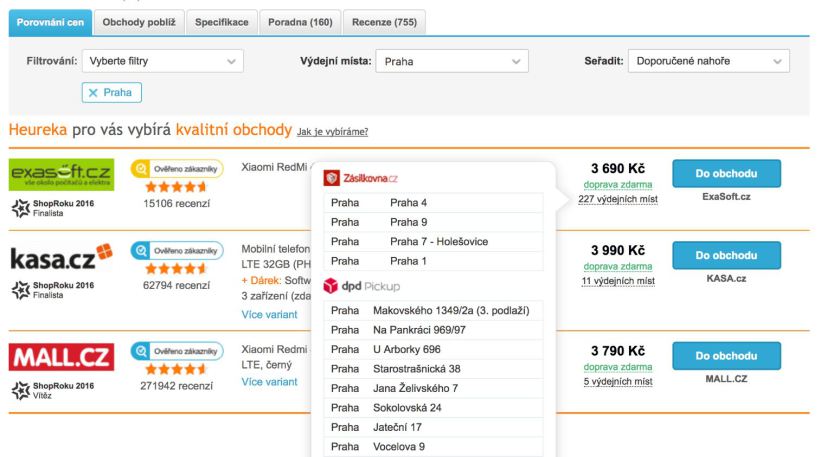The height and width of the screenshot is (457, 840).
Task: Click the 3 990 Kč price
Action: pyautogui.click(x=618, y=251)
